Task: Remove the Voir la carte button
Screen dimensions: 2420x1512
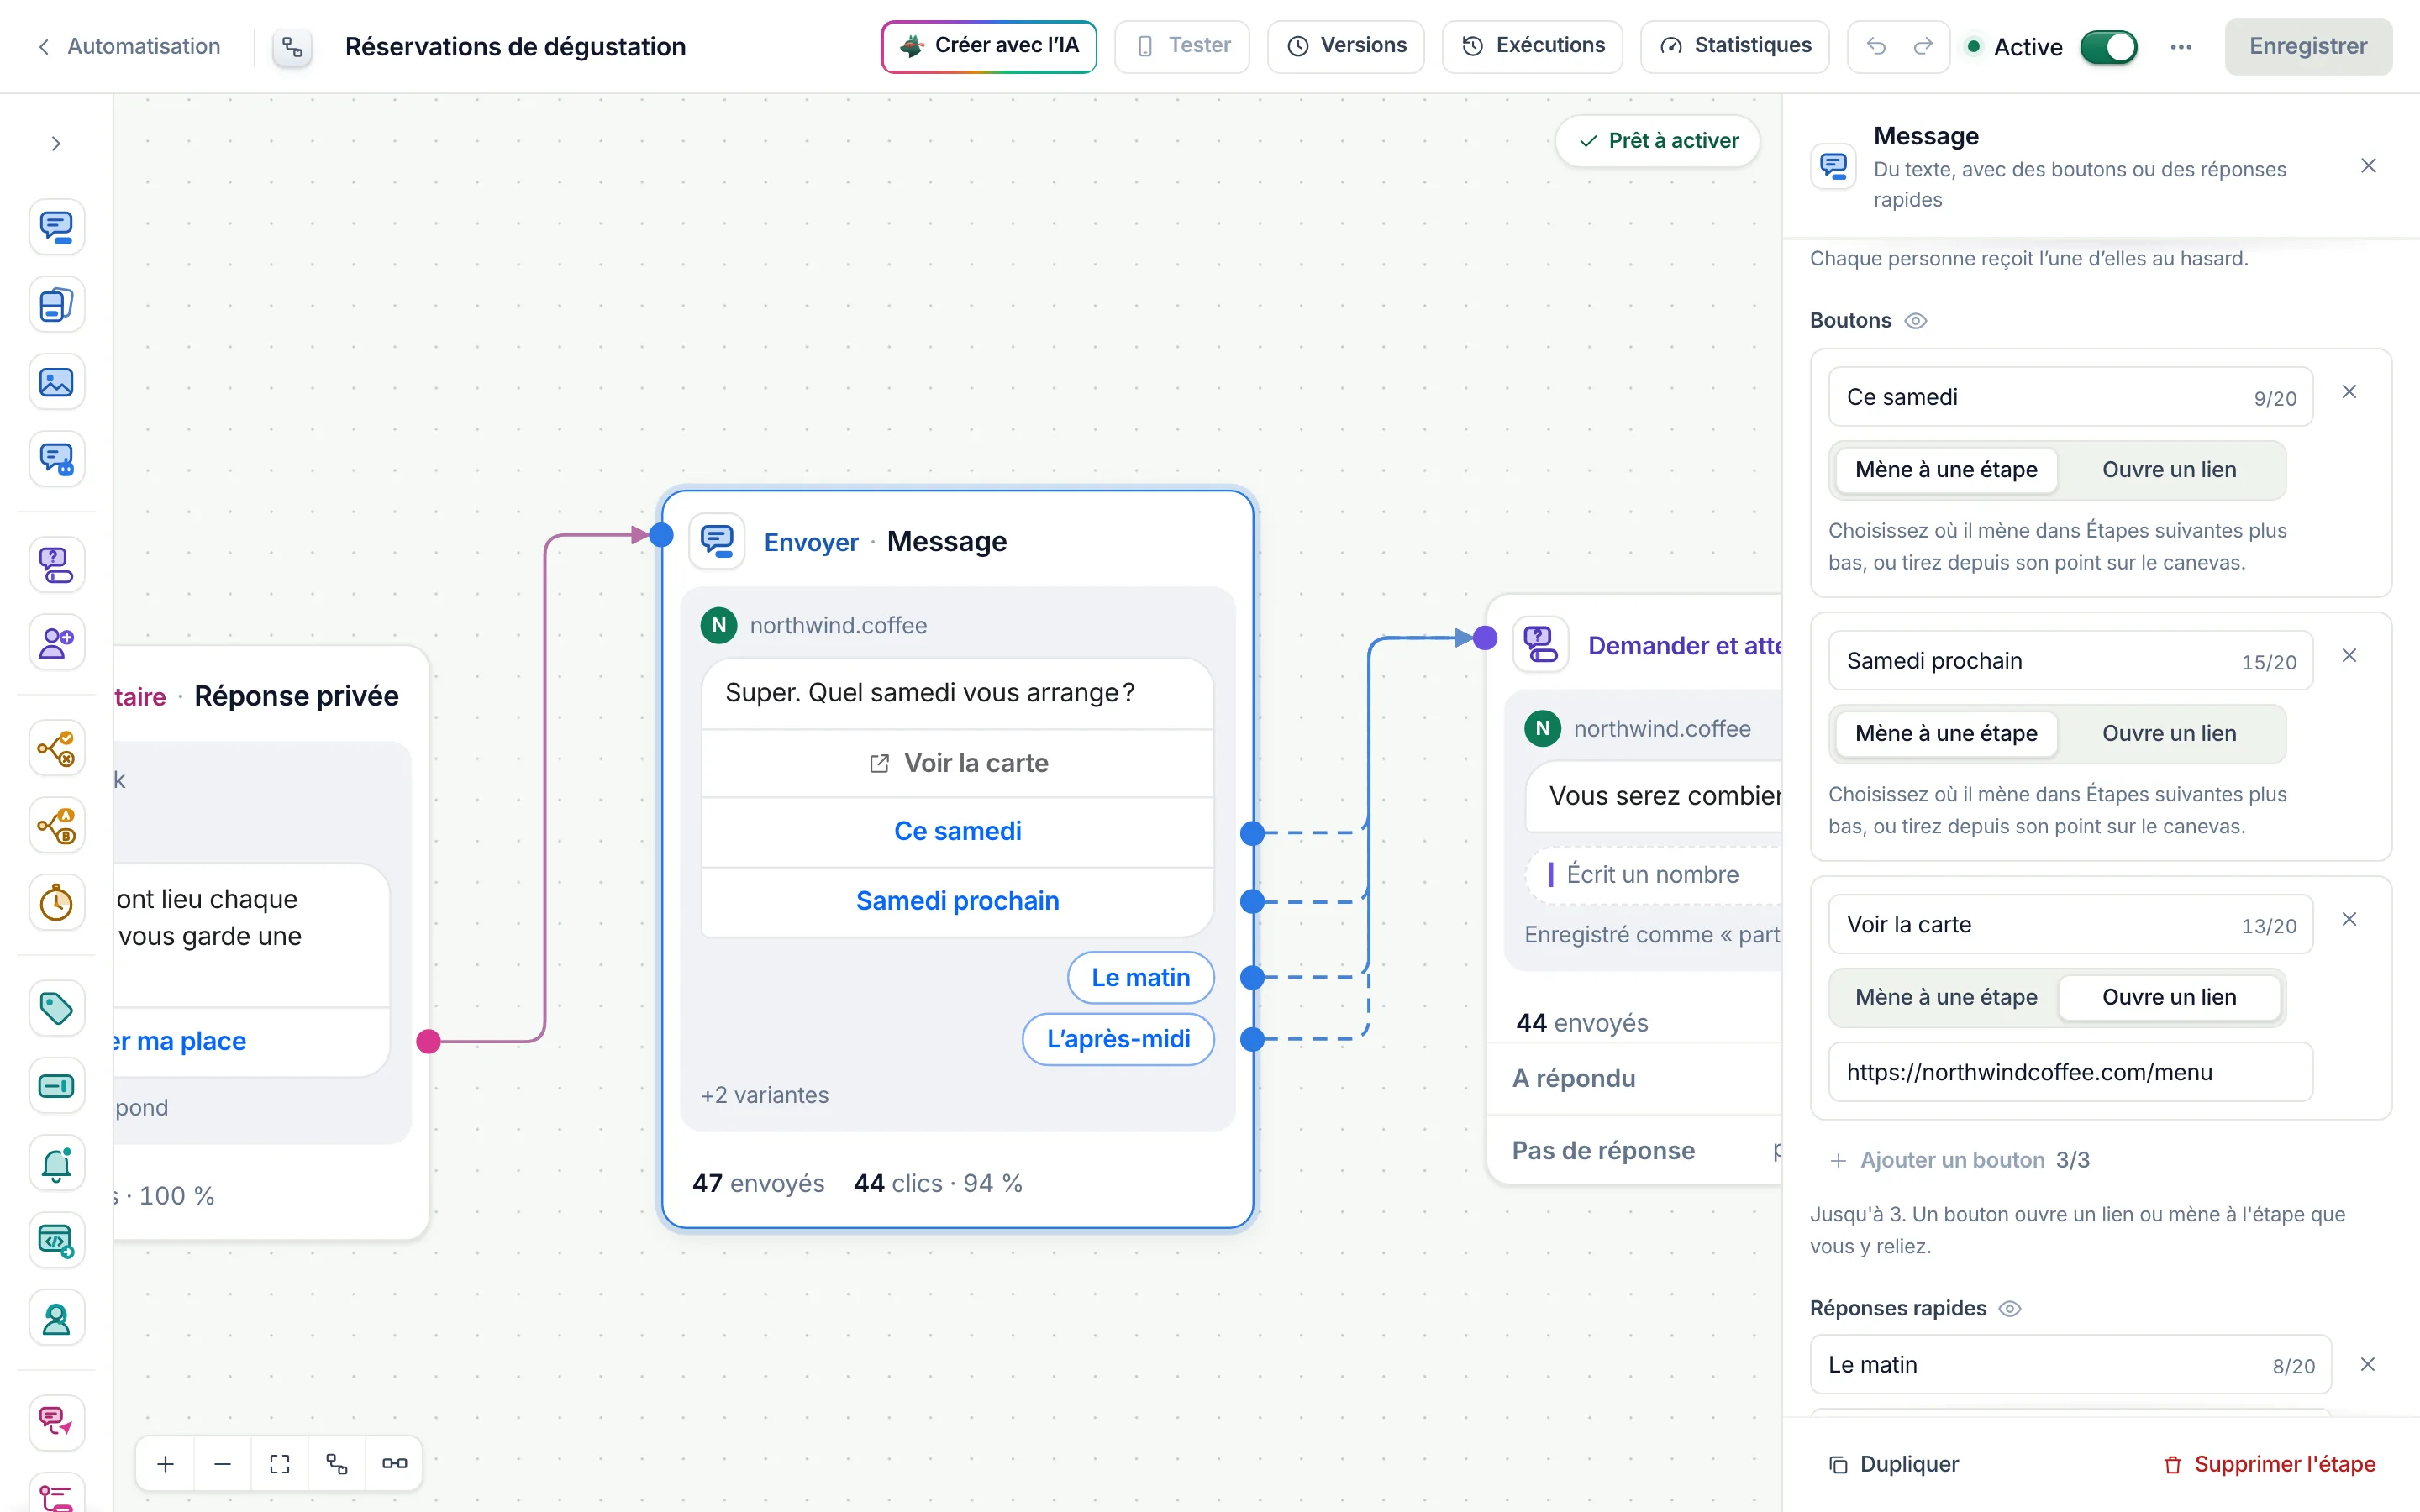Action: coord(2349,919)
